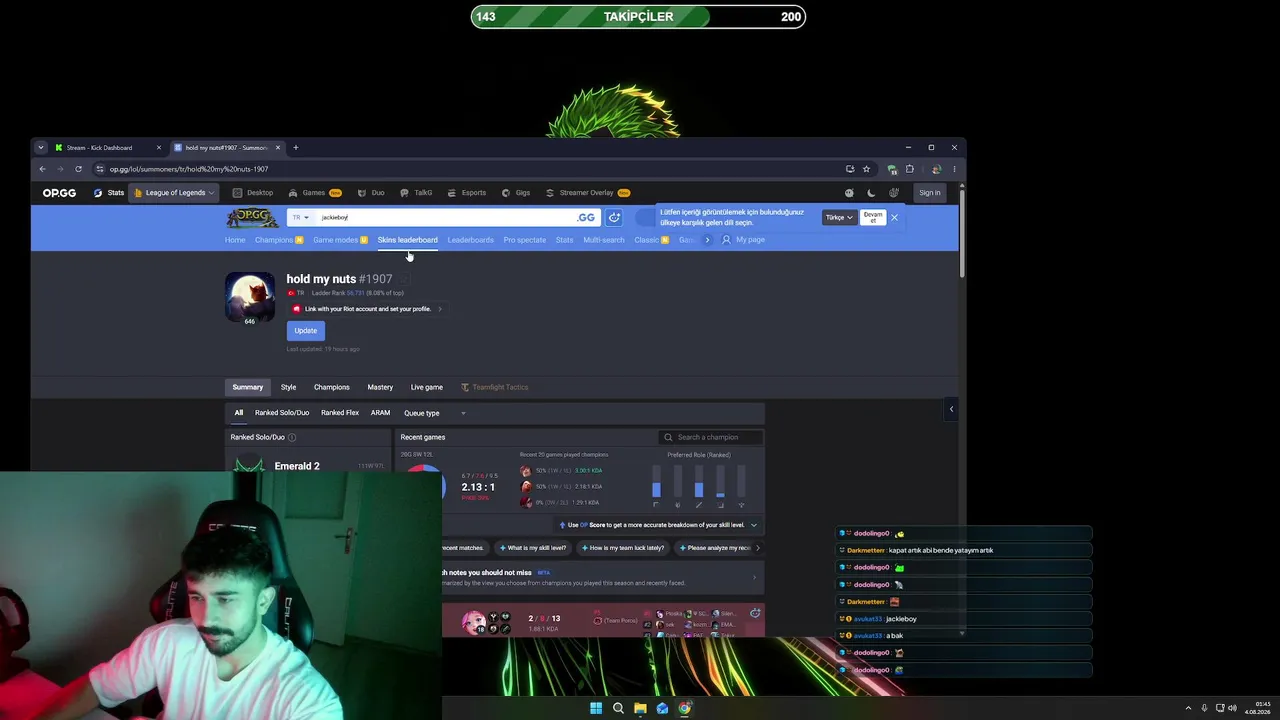Reload the current page
Screen dimensions: 1280x720
coord(78,169)
